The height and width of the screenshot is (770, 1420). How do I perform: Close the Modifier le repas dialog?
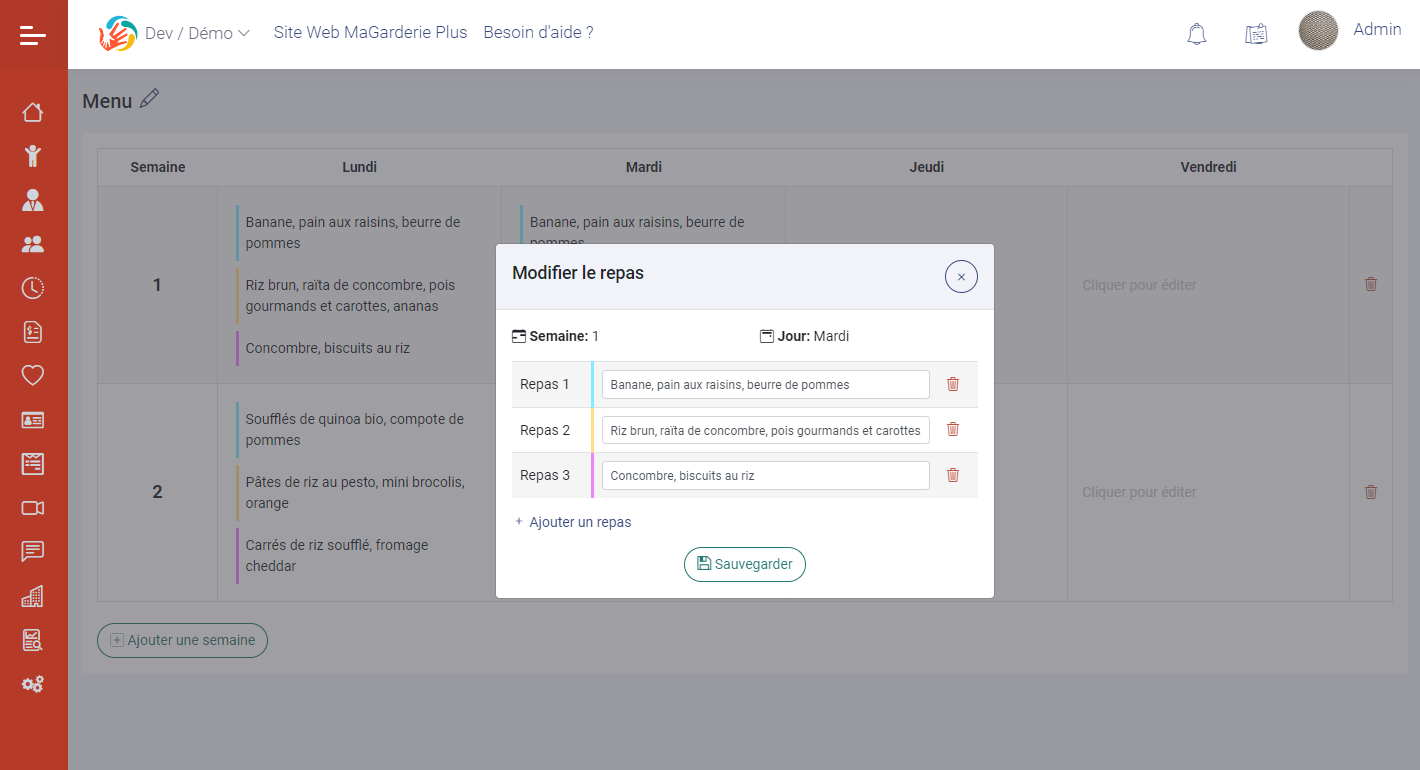[x=961, y=277]
